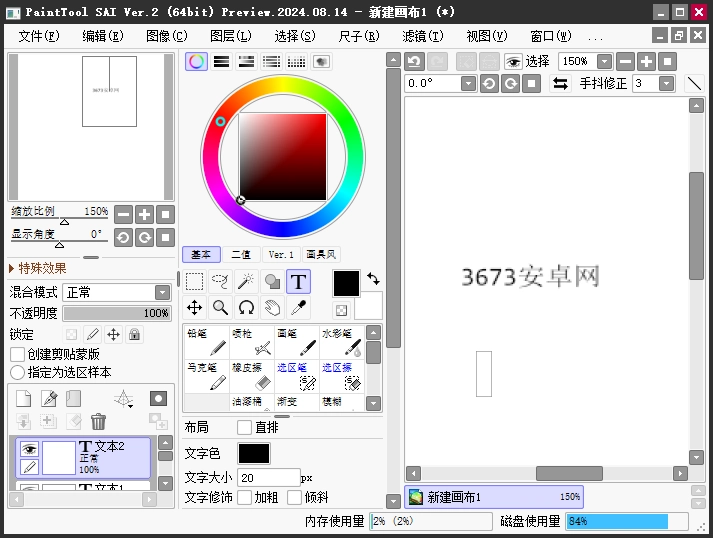Choose the 马克笔 marker brush
The width and height of the screenshot is (713, 538).
pyautogui.click(x=207, y=376)
